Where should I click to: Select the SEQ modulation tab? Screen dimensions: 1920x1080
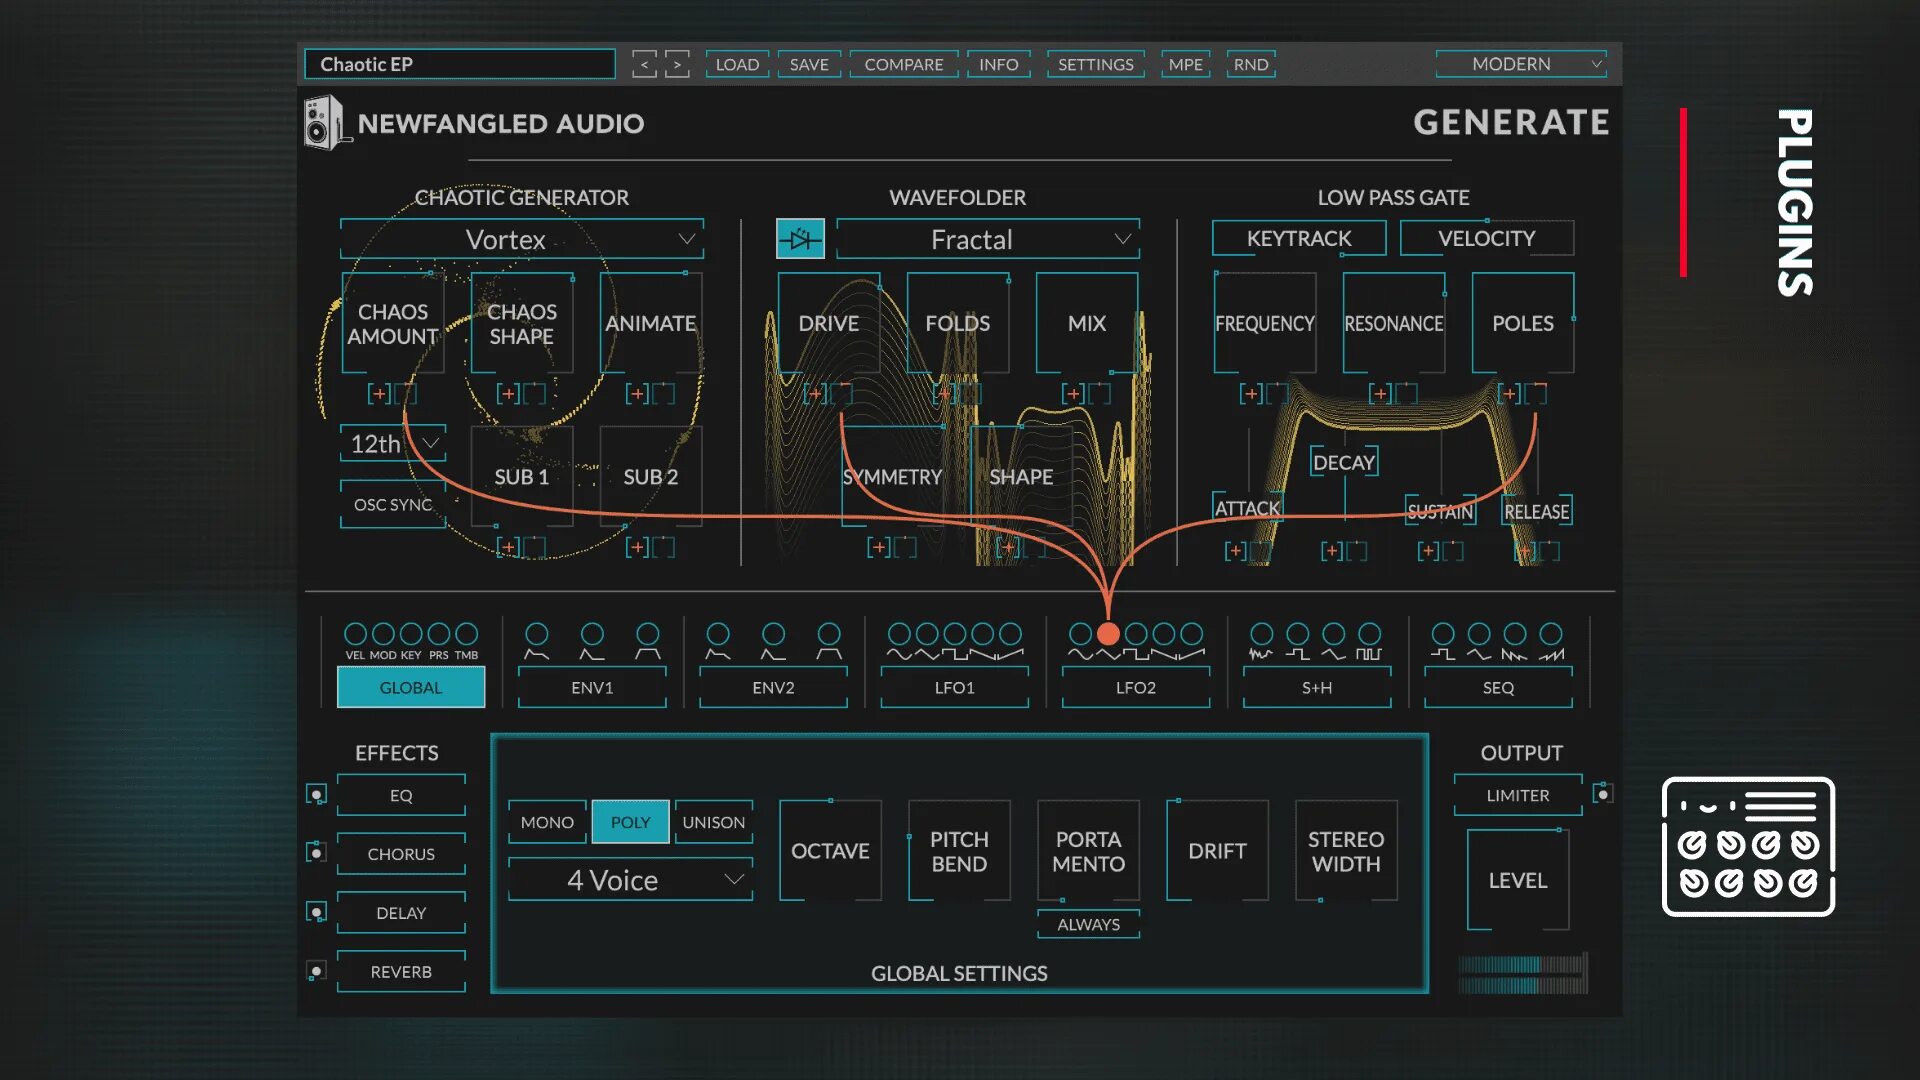(x=1498, y=688)
